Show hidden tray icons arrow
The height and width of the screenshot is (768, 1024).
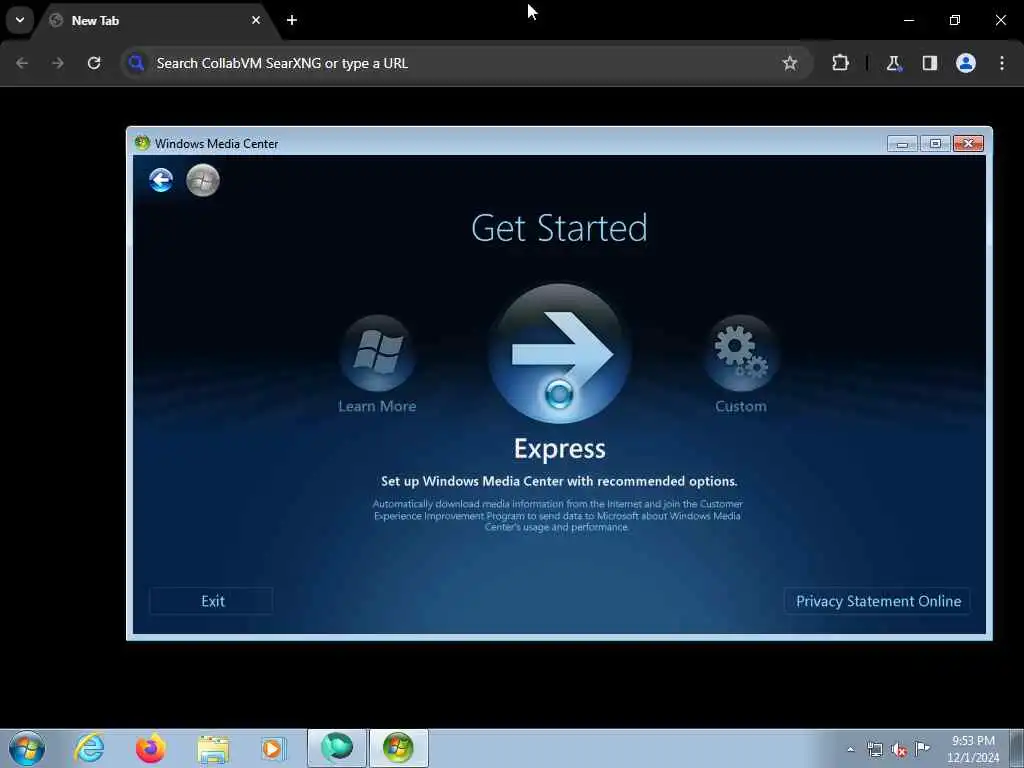850,749
